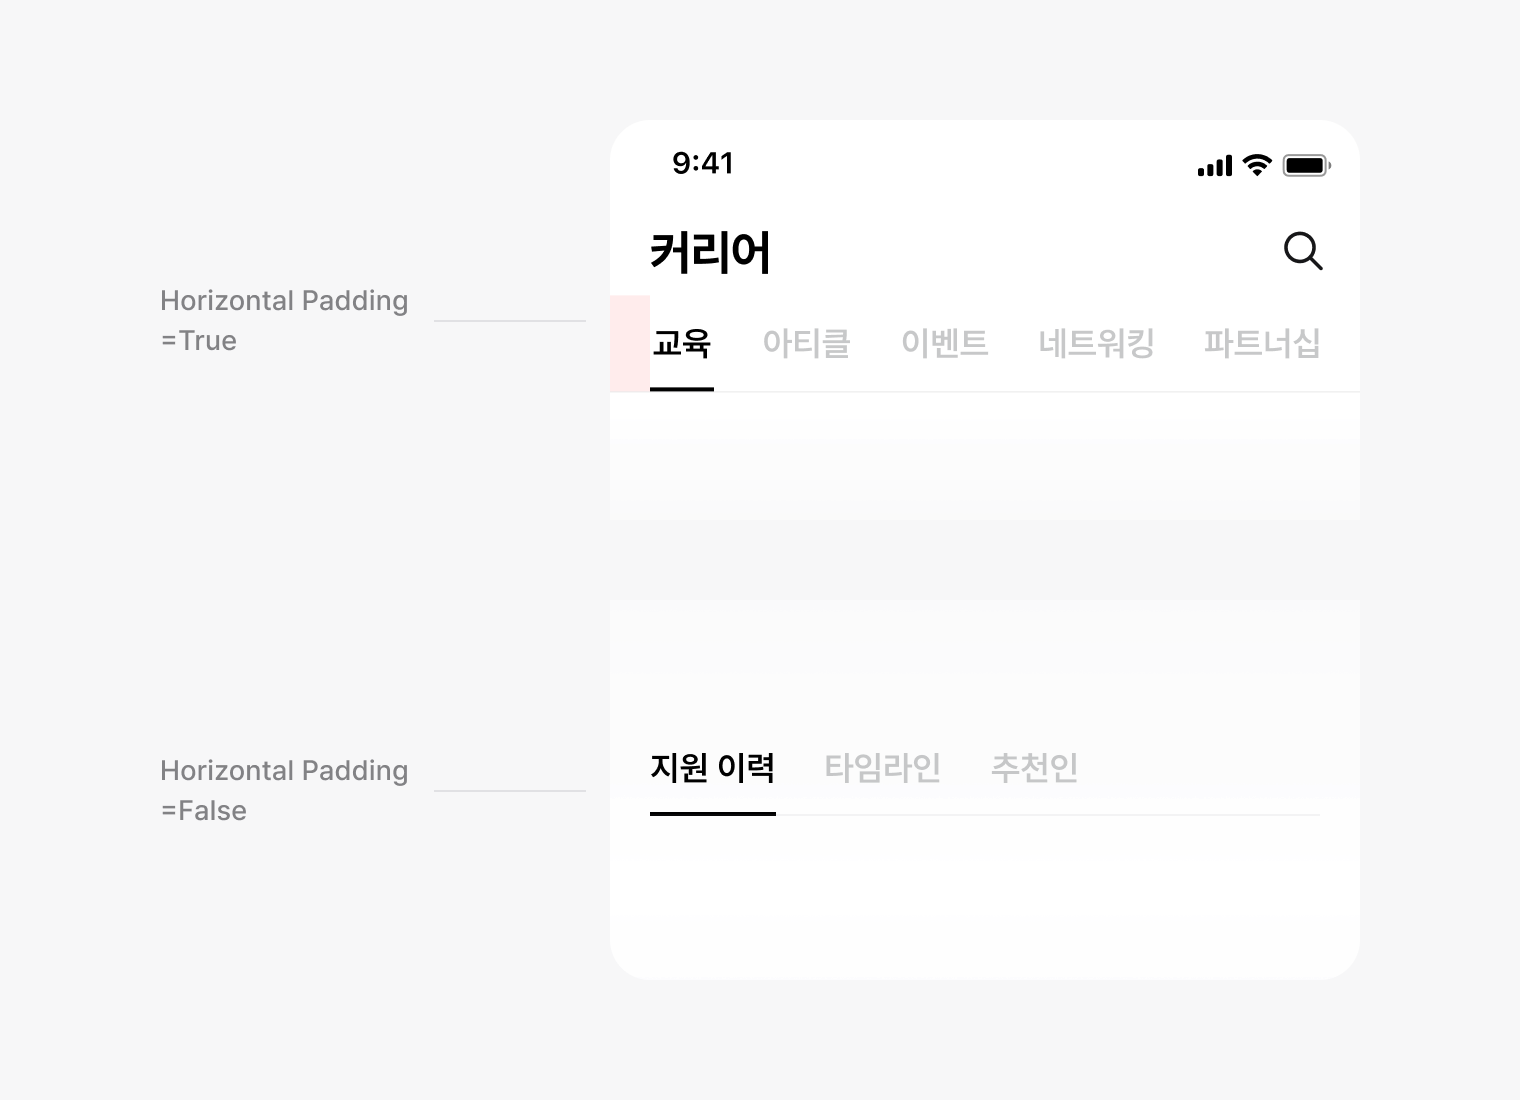
Task: Click the black underline beneath 교육
Action: 682,389
